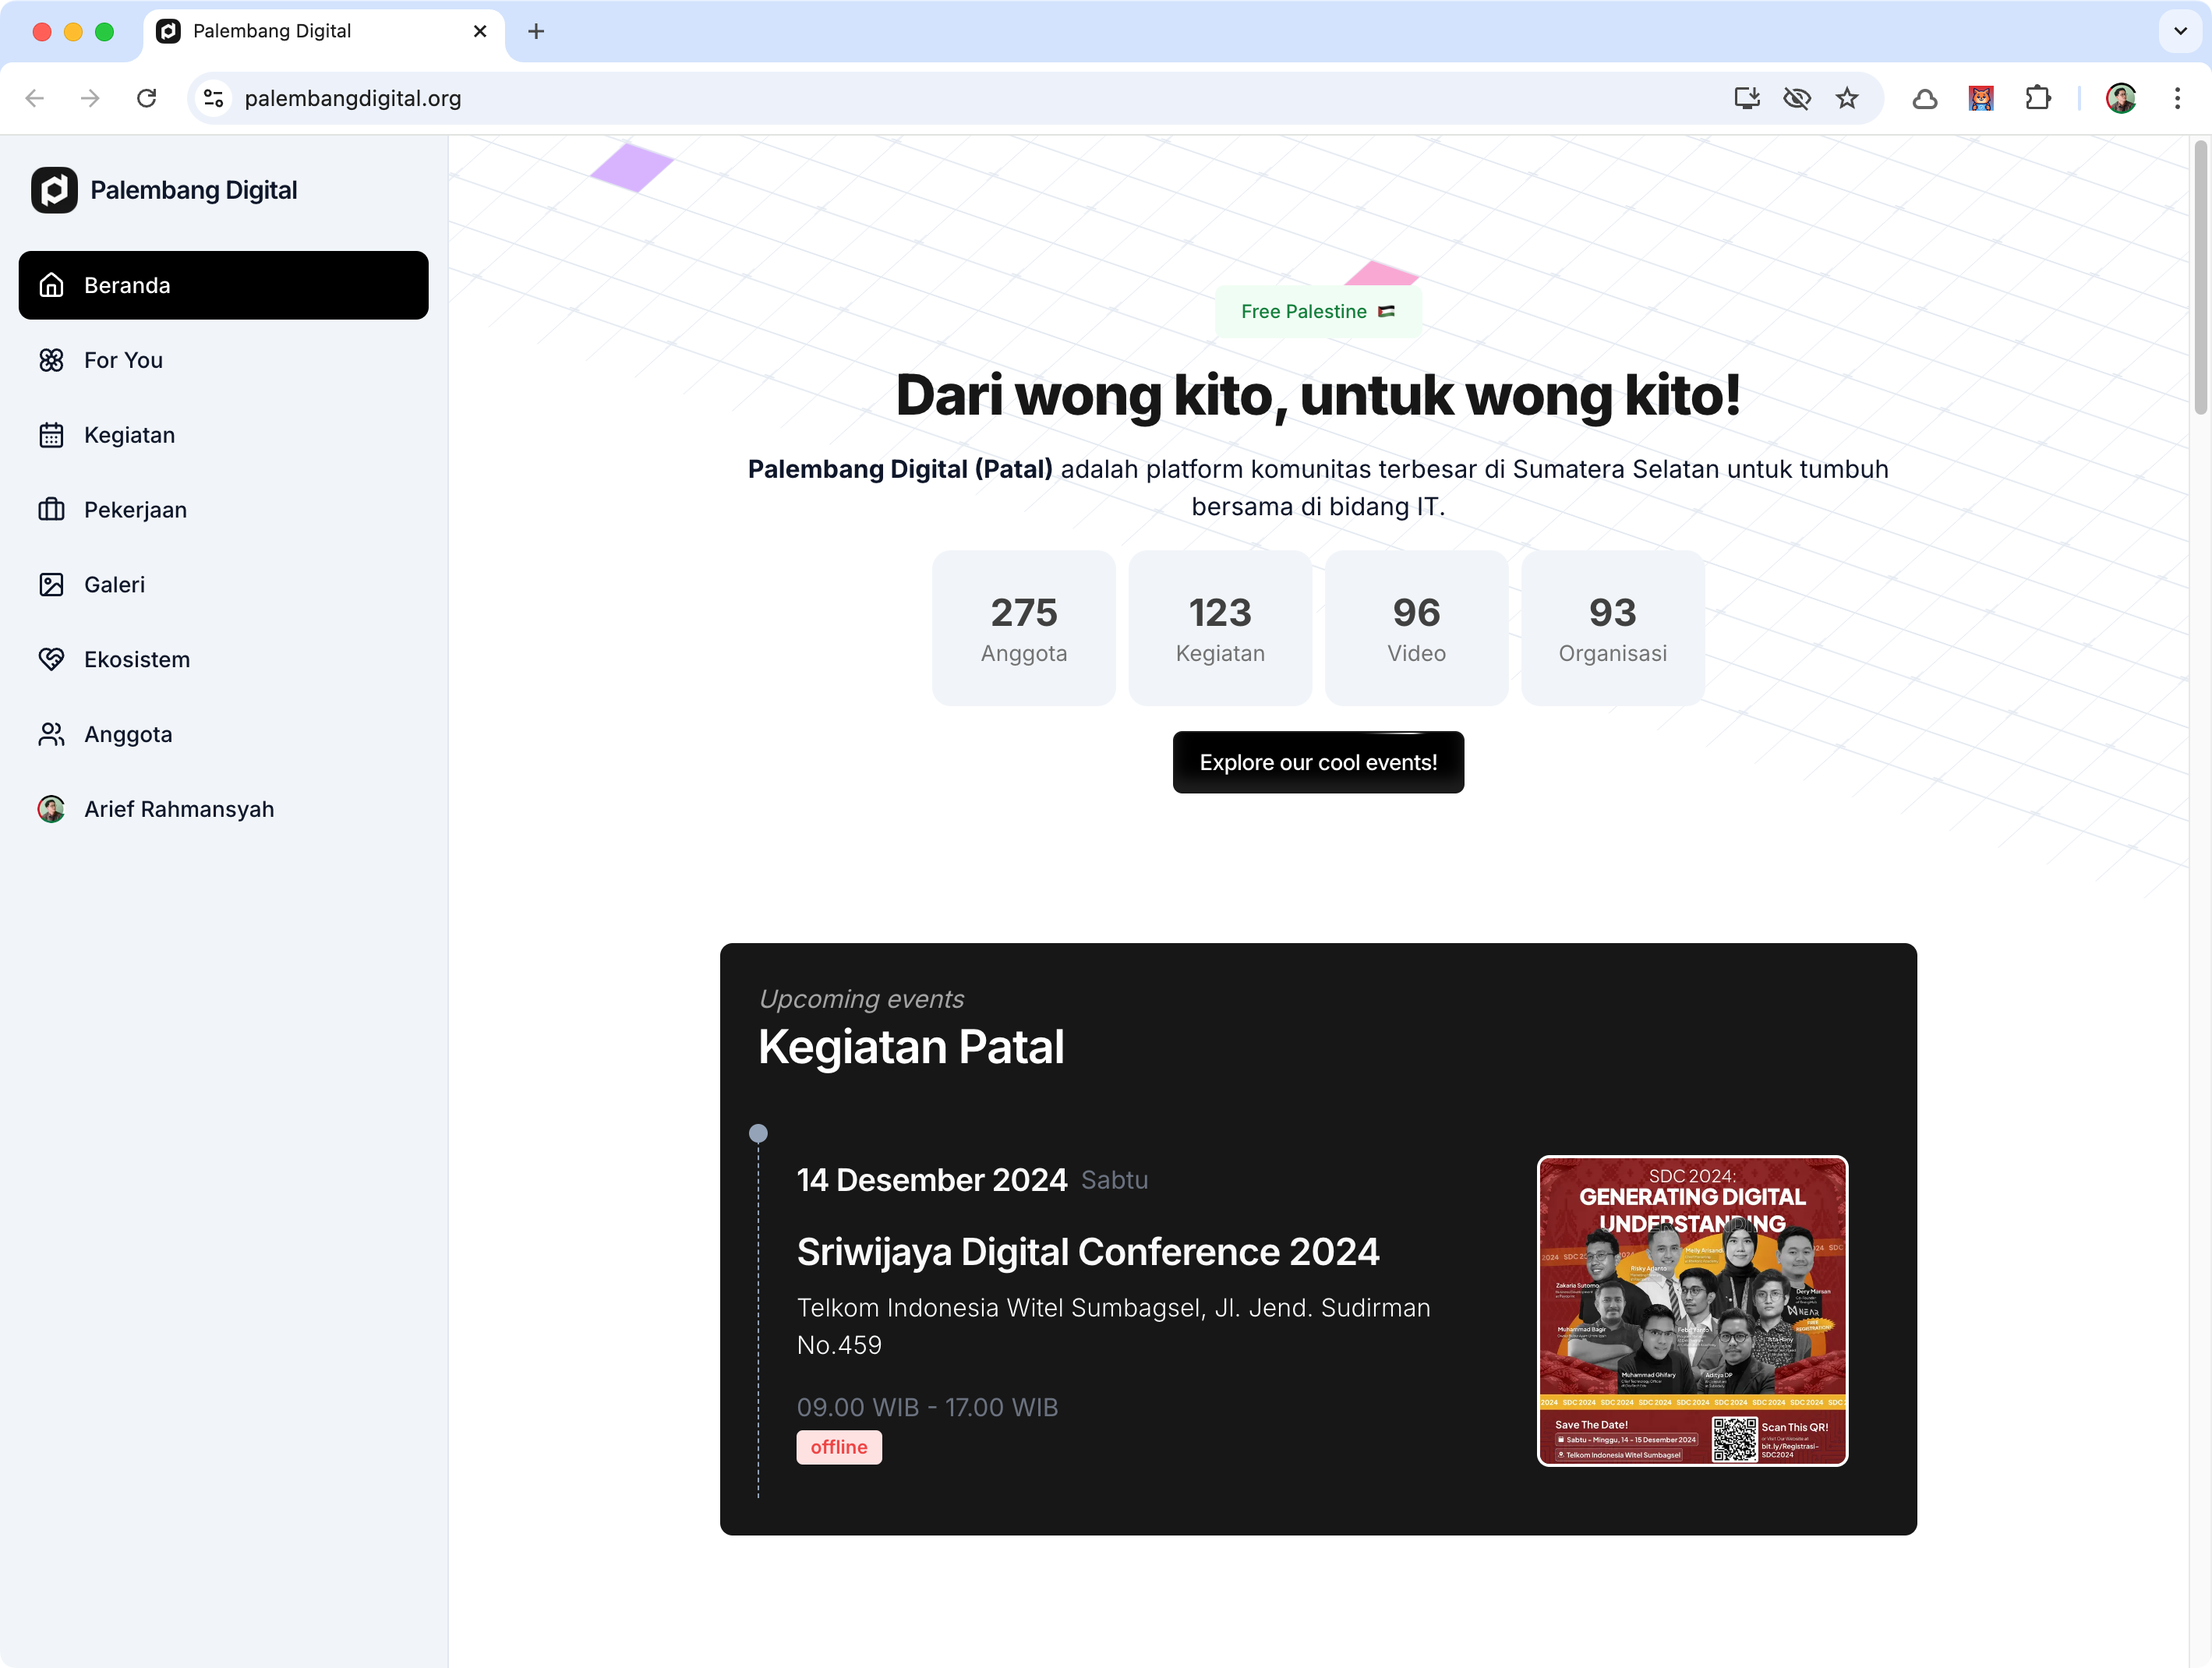Click the Ekosistem heart handshake icon
Image resolution: width=2212 pixels, height=1668 pixels.
coord(51,659)
